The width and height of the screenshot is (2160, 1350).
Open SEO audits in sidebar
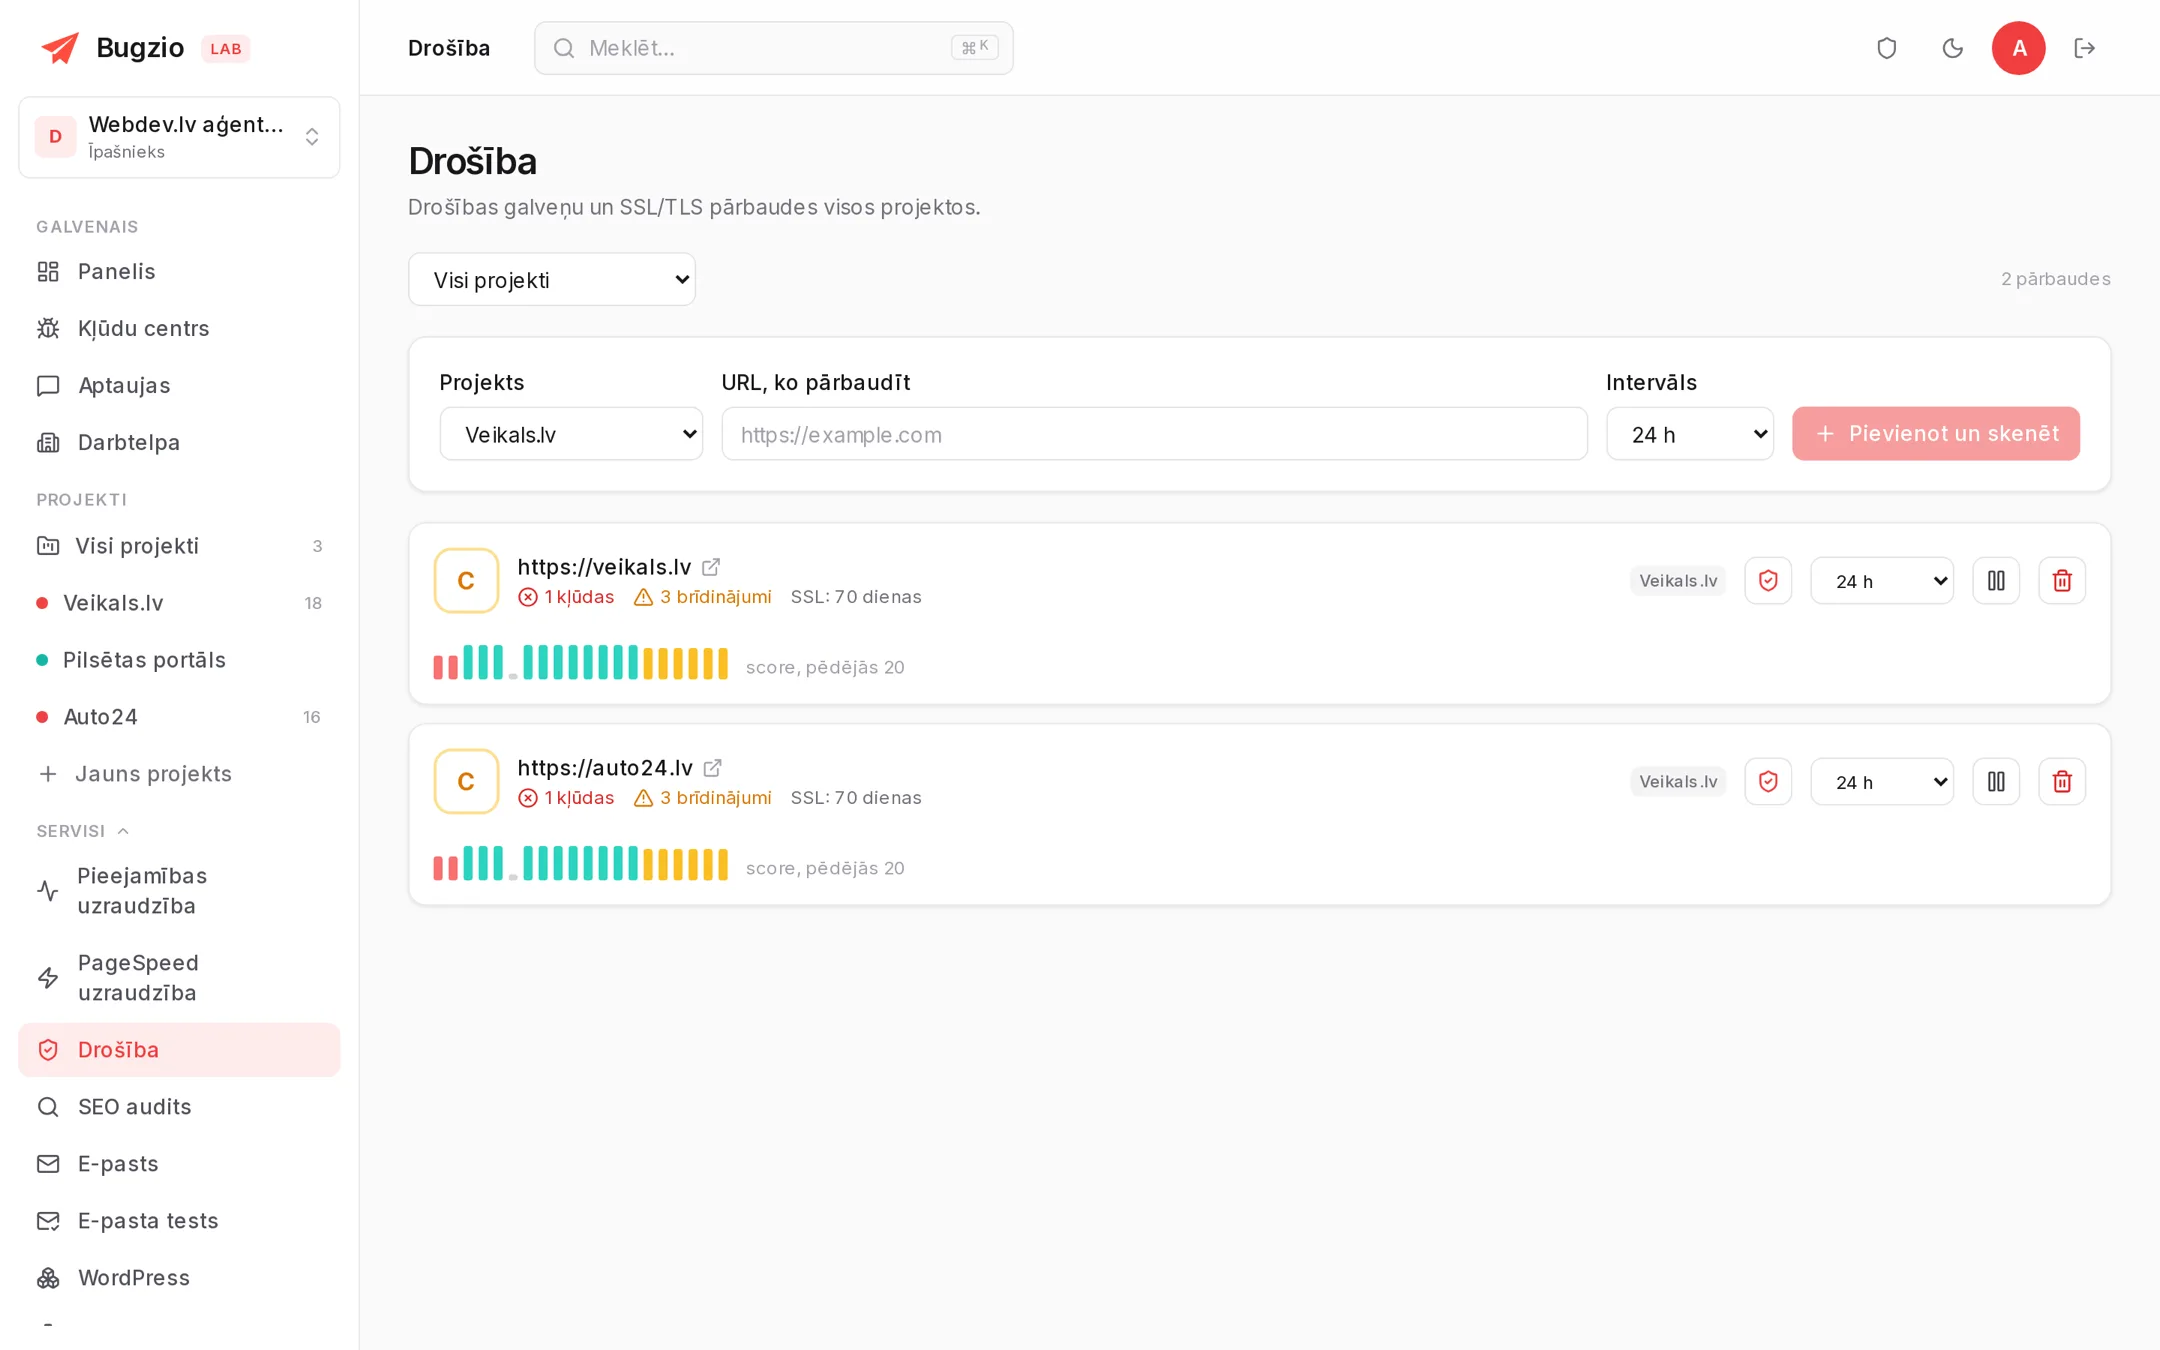[x=179, y=1107]
